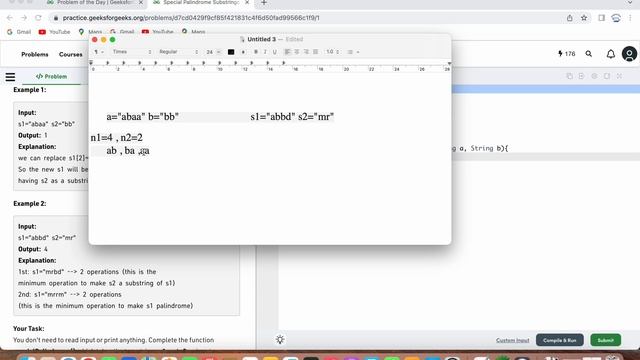Click the editor settings gear icon
Image resolution: width=640 pixels, height=360 pixels.
click(594, 76)
